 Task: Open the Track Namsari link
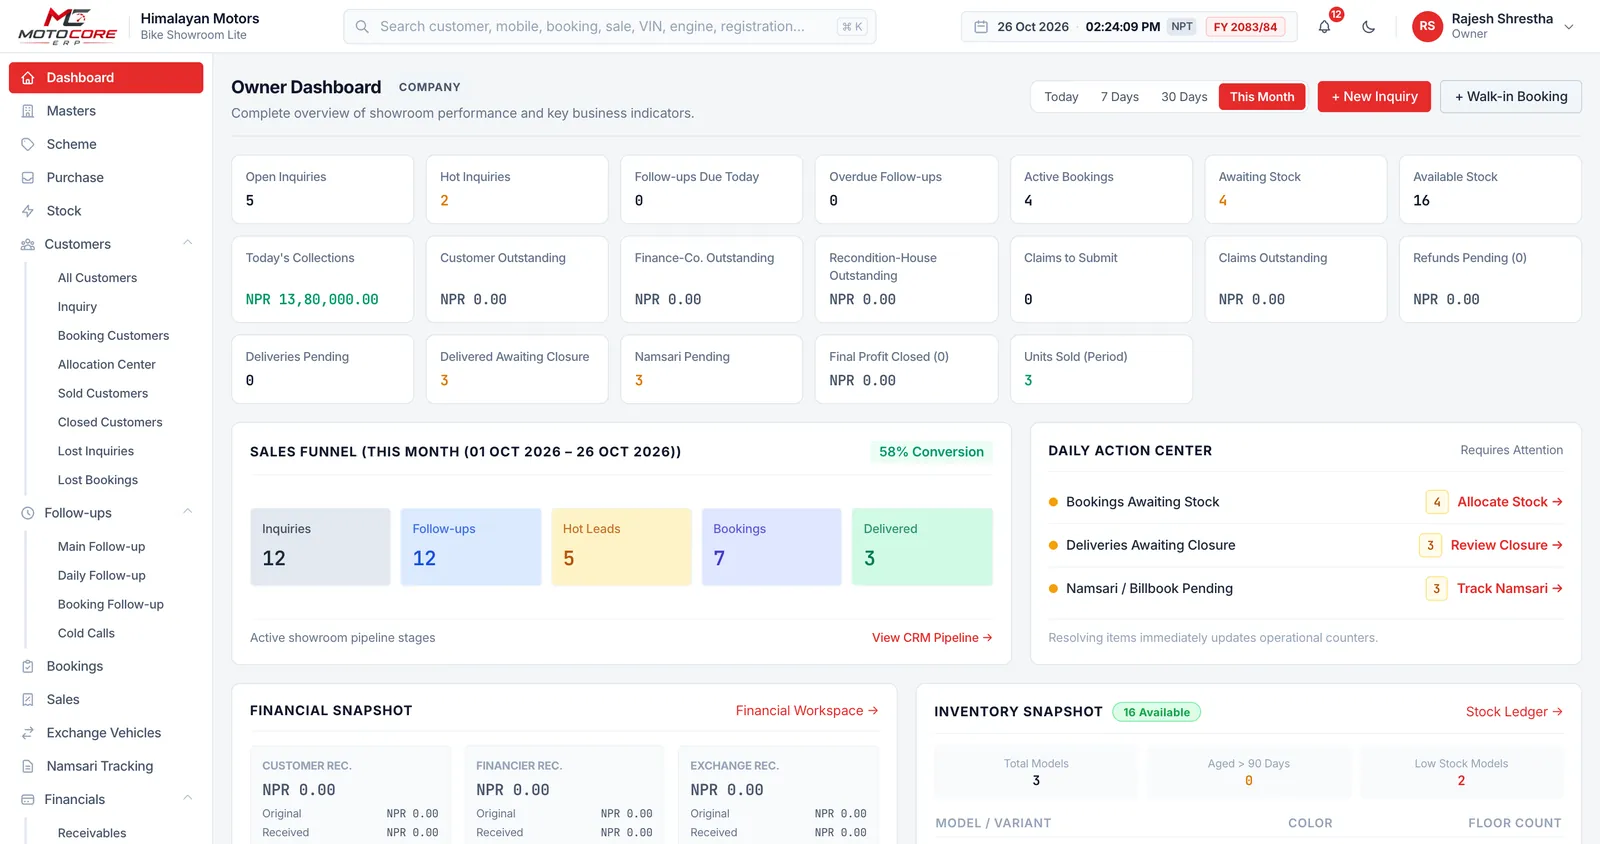click(1510, 588)
